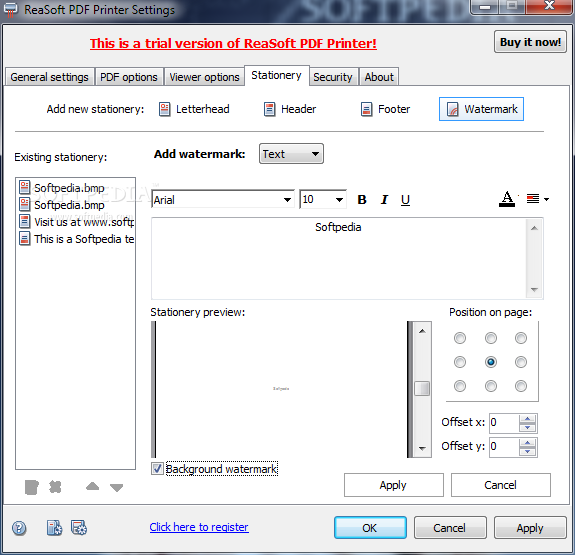Viewport: 575px width, 555px height.
Task: Select the top-center position radio button
Action: click(x=491, y=338)
